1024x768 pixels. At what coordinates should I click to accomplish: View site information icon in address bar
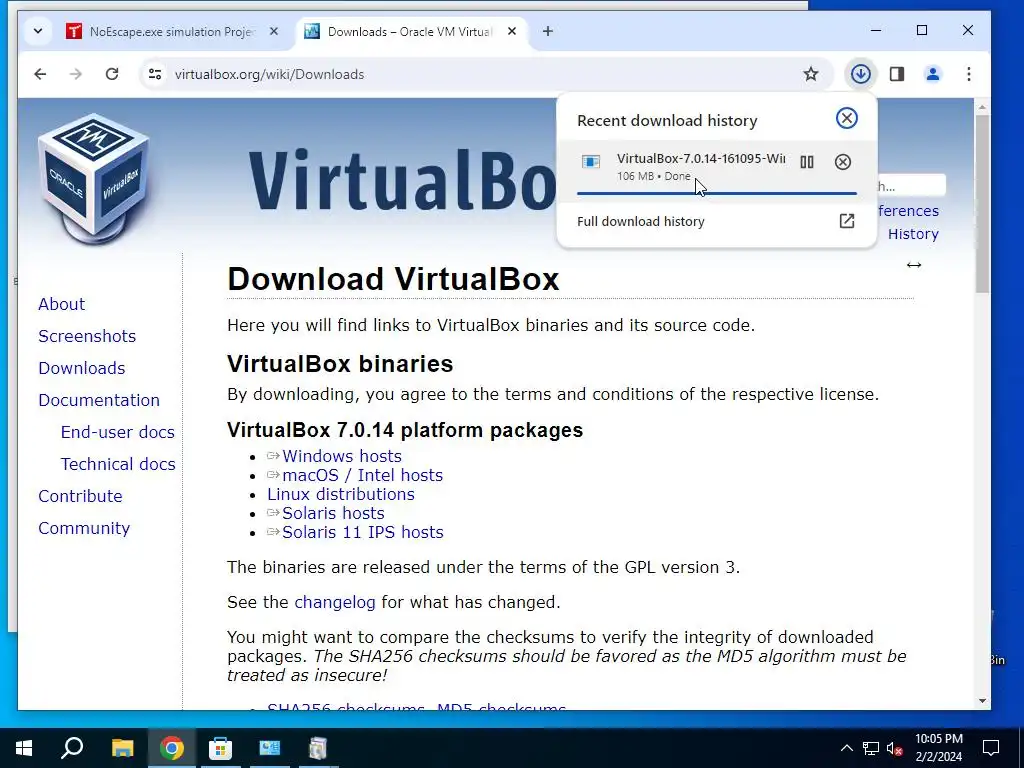pos(155,74)
